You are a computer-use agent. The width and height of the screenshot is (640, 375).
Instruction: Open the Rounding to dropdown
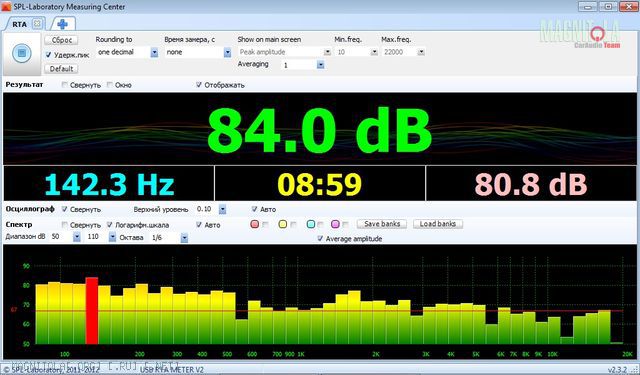coord(154,52)
